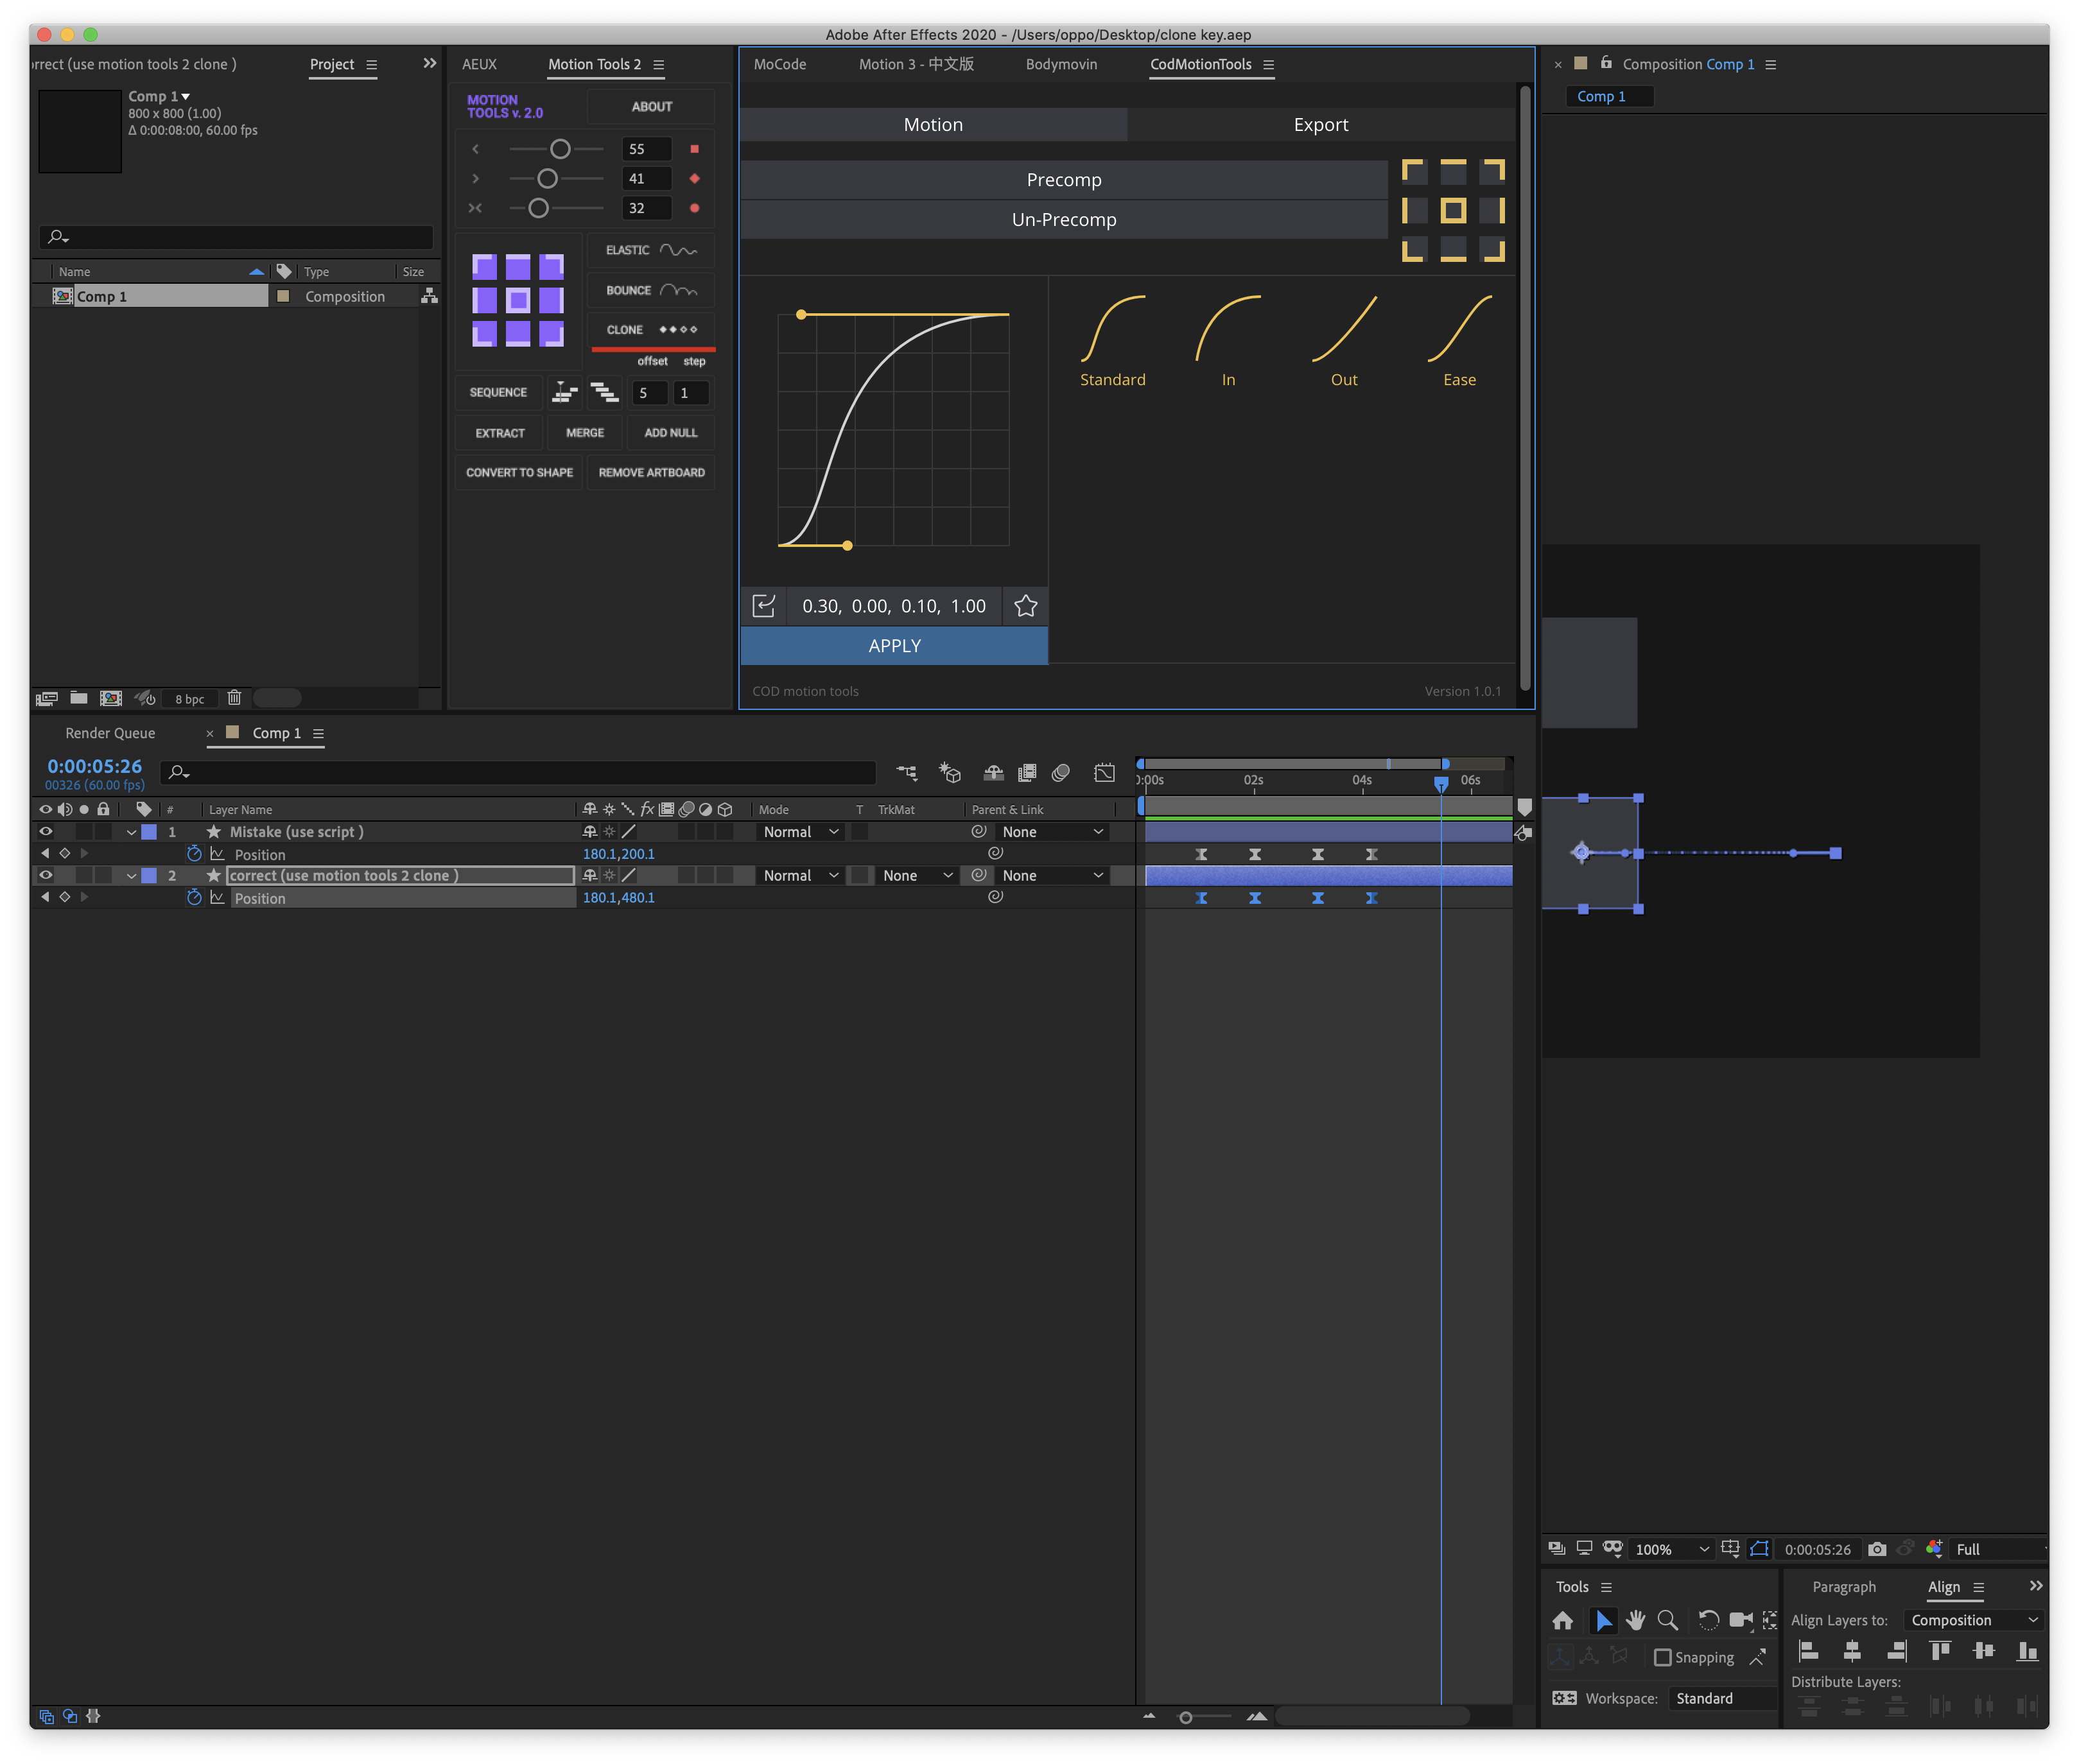The image size is (2079, 1764).
Task: Click the CONVERT TO SHAPE button
Action: pyautogui.click(x=519, y=472)
